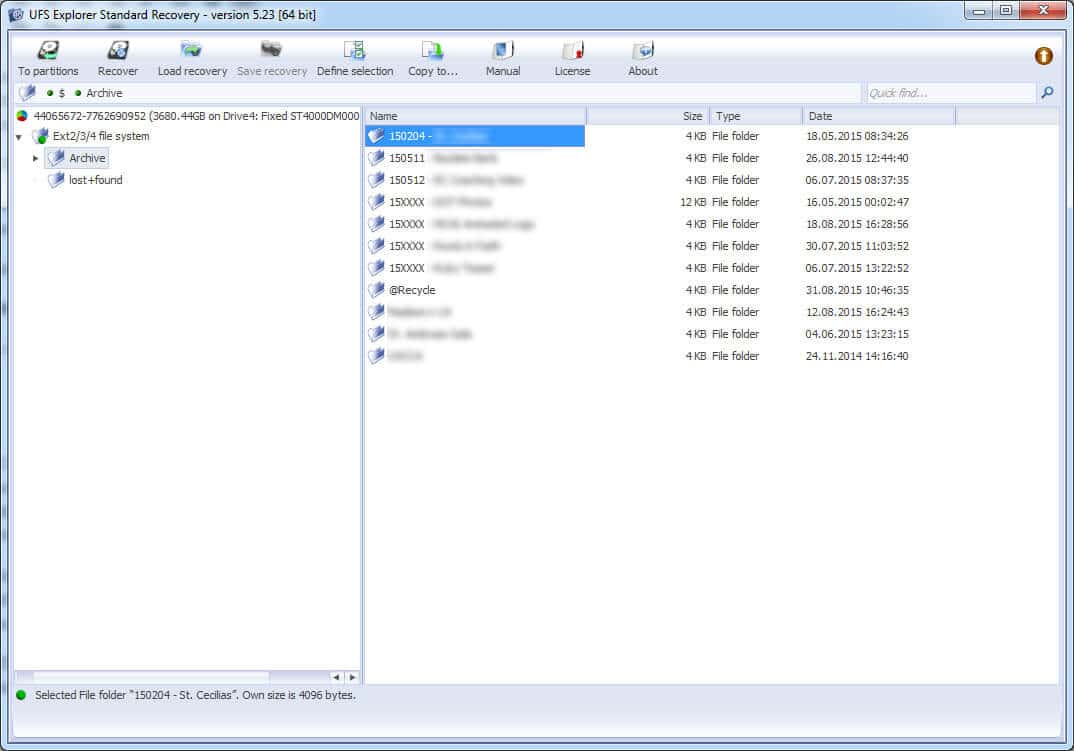This screenshot has width=1074, height=751.
Task: Click the Copy to... toolbar icon
Action: (432, 52)
